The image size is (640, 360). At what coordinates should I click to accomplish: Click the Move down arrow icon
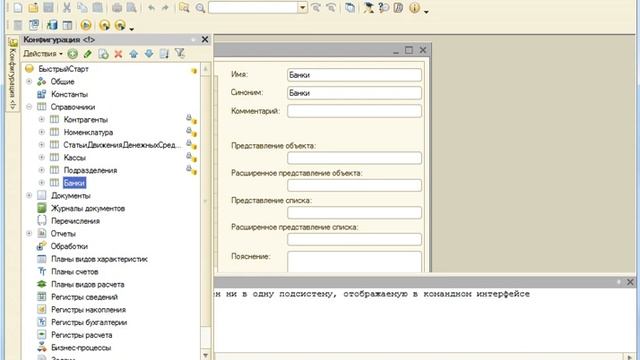[x=149, y=53]
